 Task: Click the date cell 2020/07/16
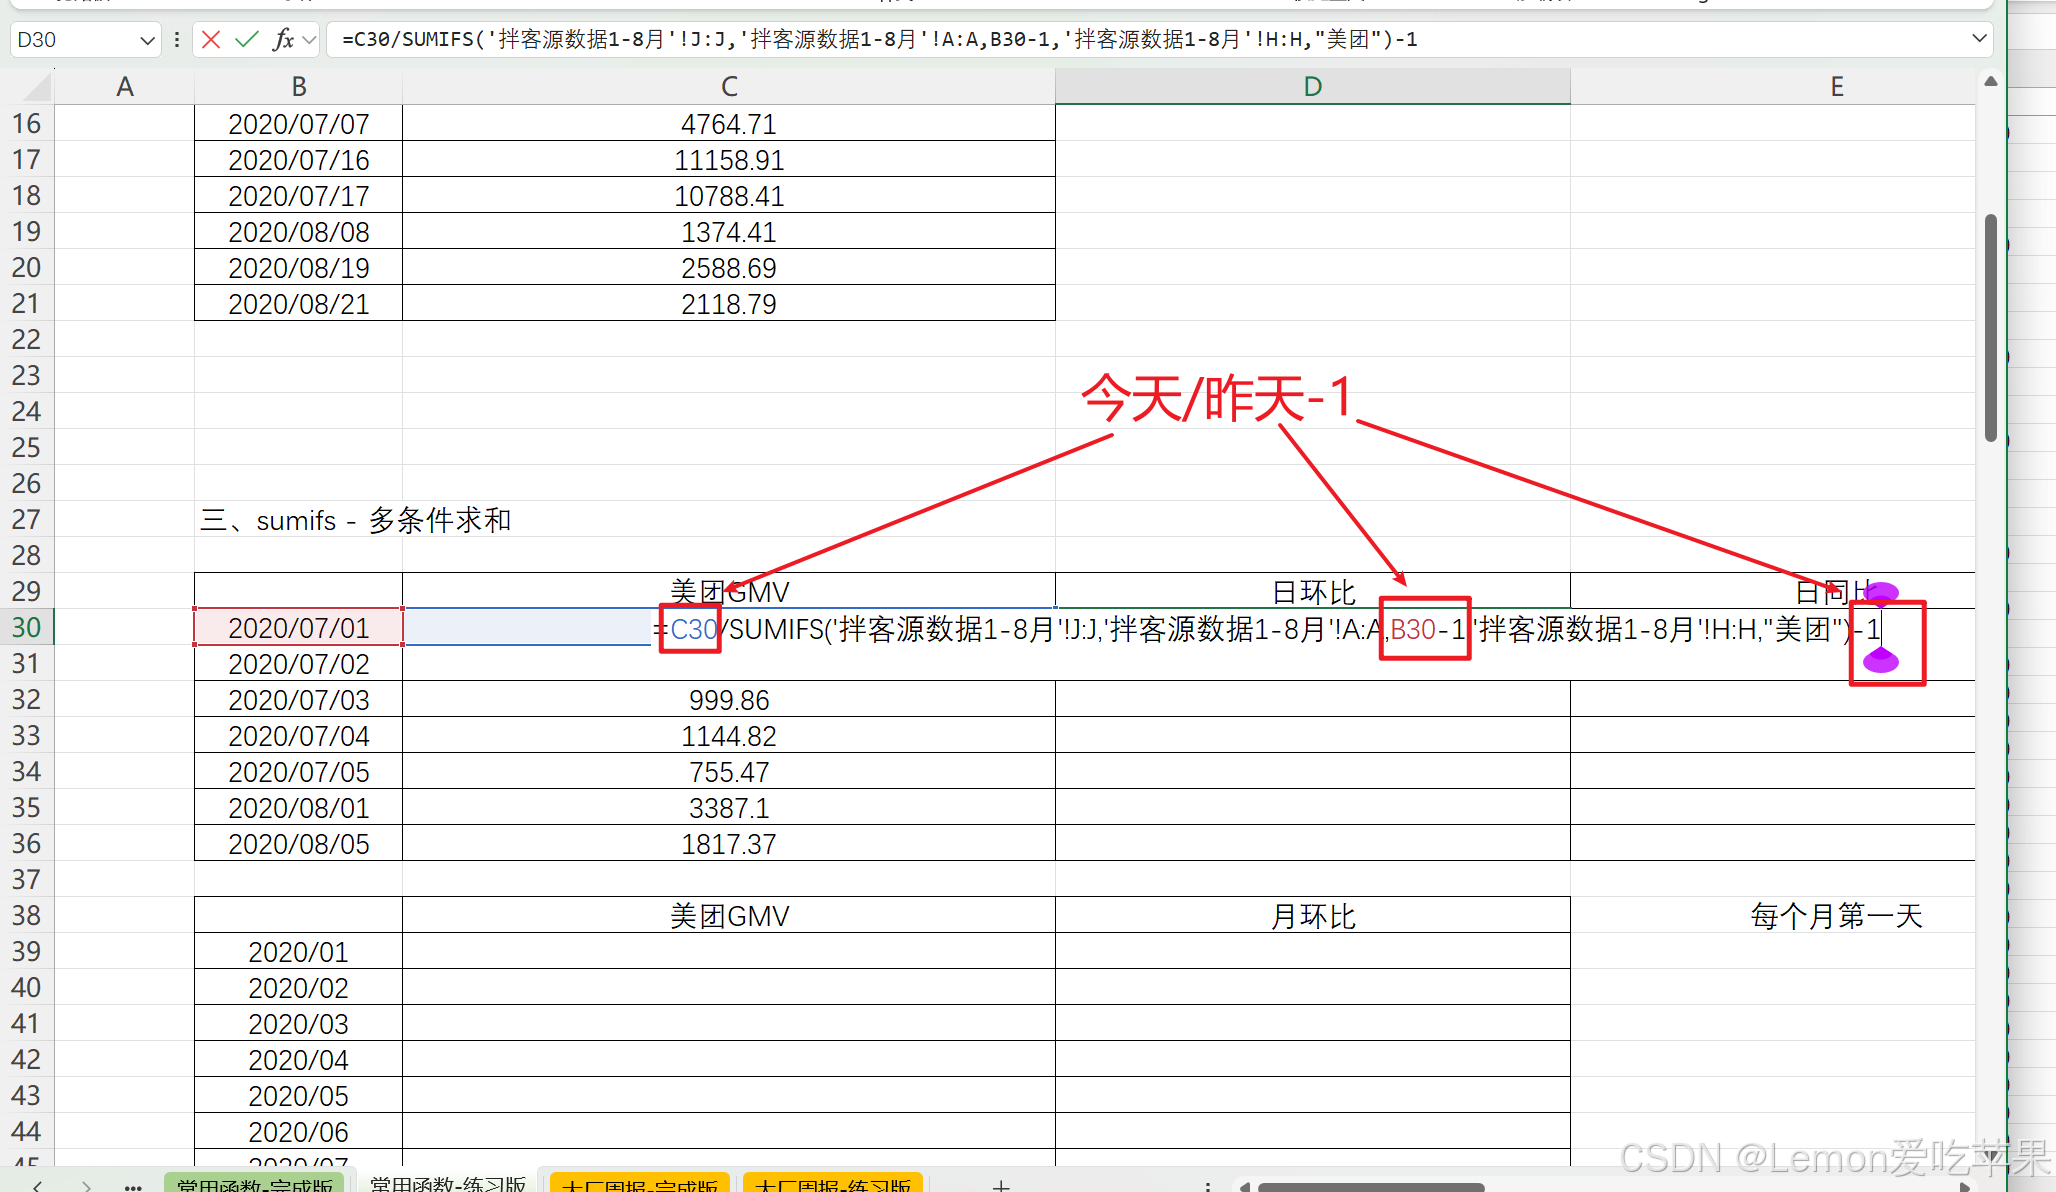coord(299,160)
